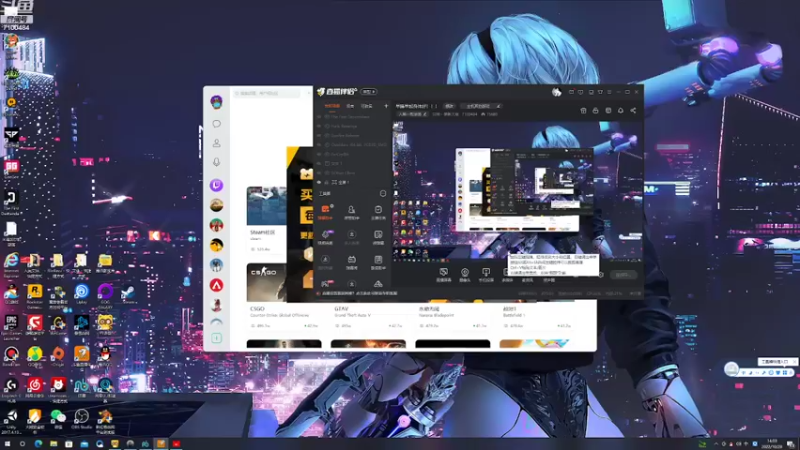The height and width of the screenshot is (450, 800).
Task: Open Logitech G HUB desktop shortcut
Action: [11, 389]
